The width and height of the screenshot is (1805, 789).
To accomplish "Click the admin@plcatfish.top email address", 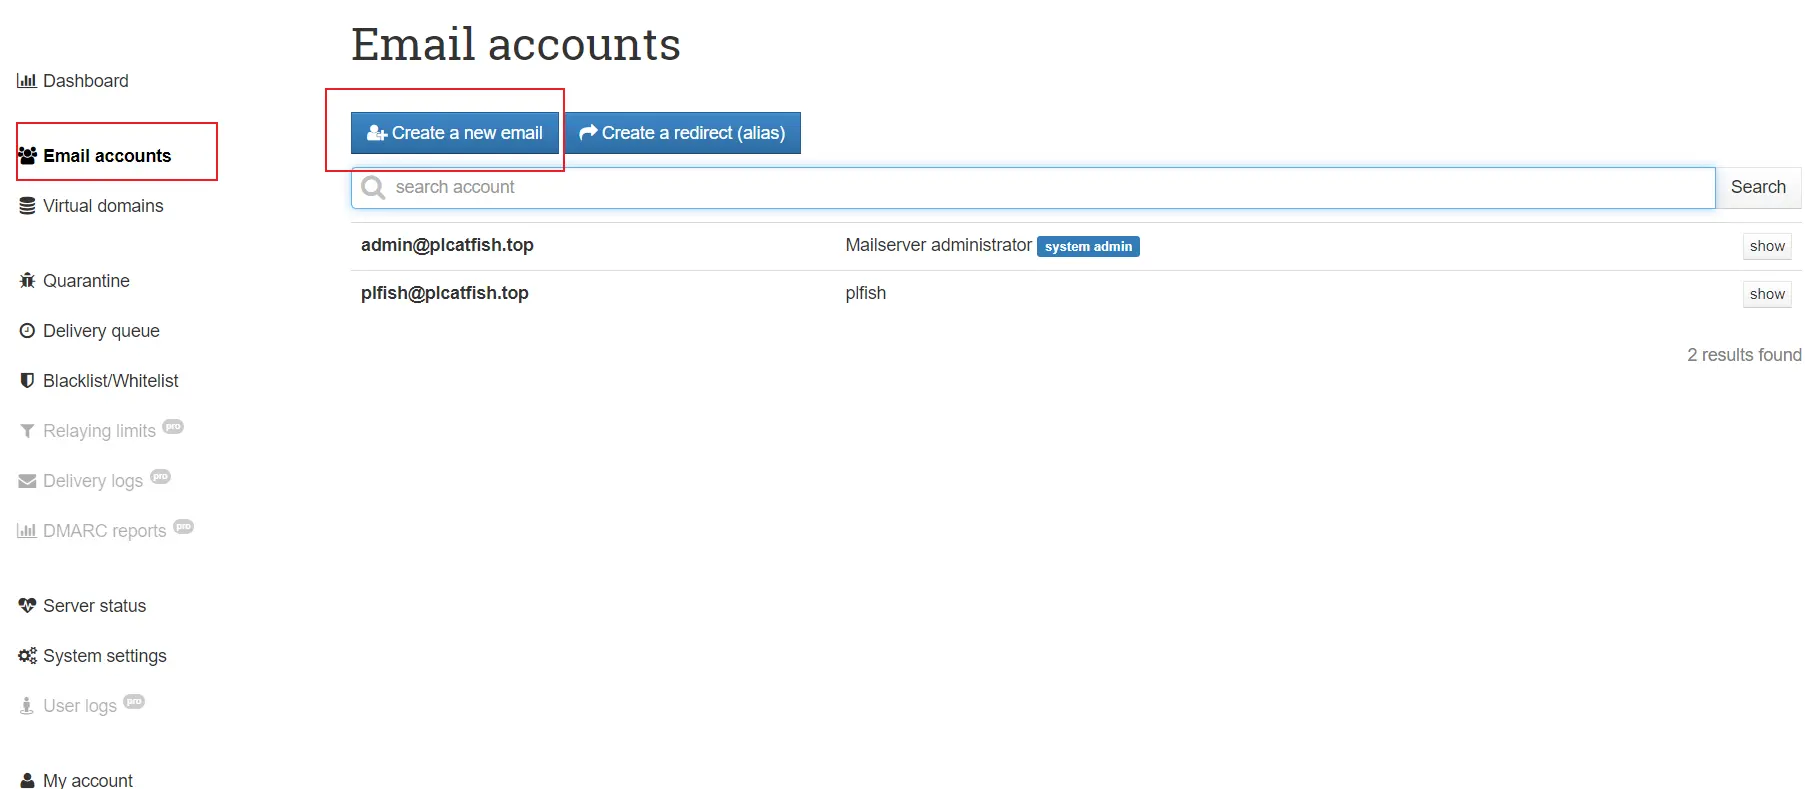I will (x=447, y=245).
